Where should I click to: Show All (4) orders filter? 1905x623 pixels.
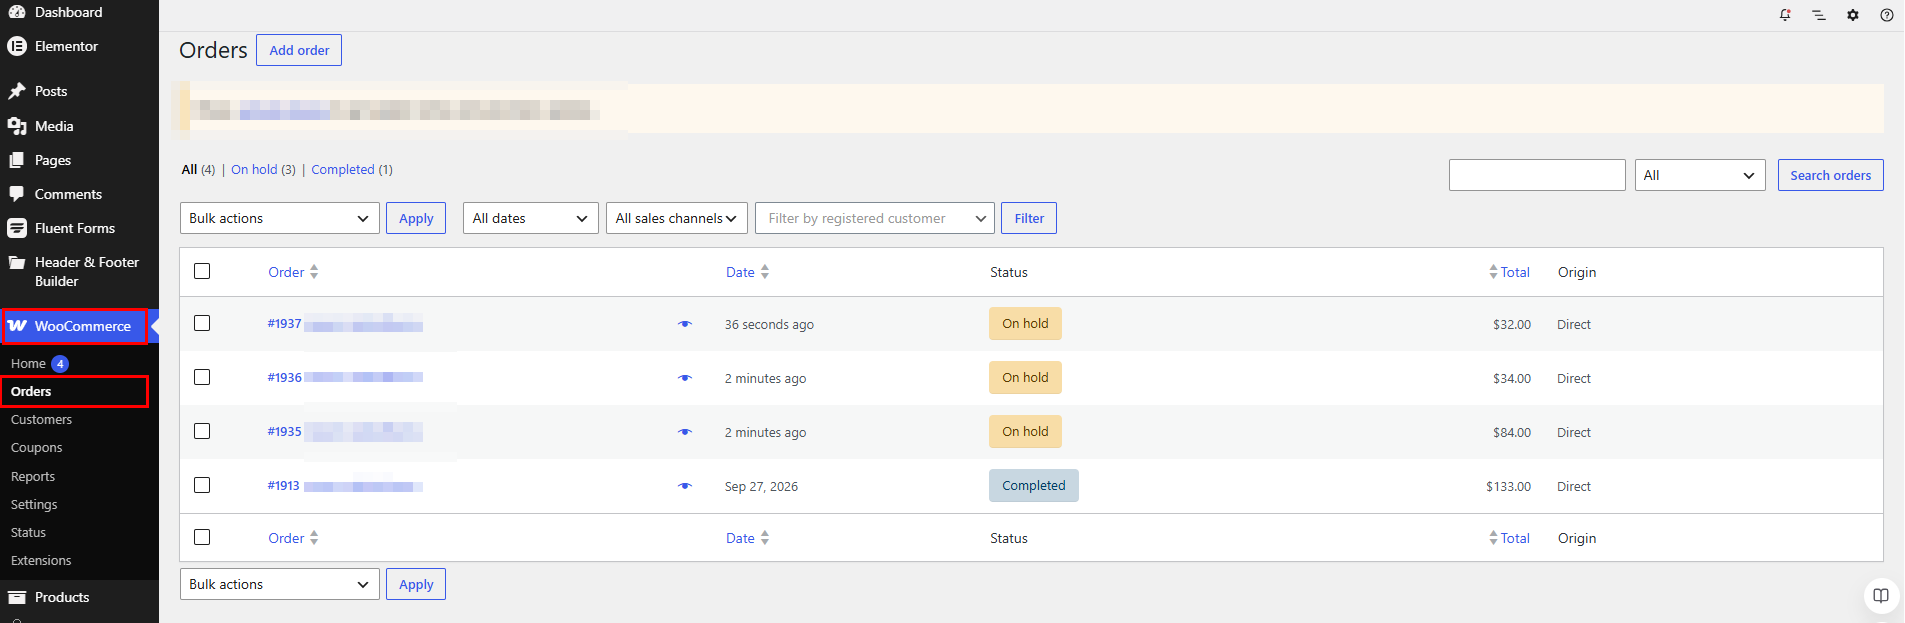click(198, 170)
